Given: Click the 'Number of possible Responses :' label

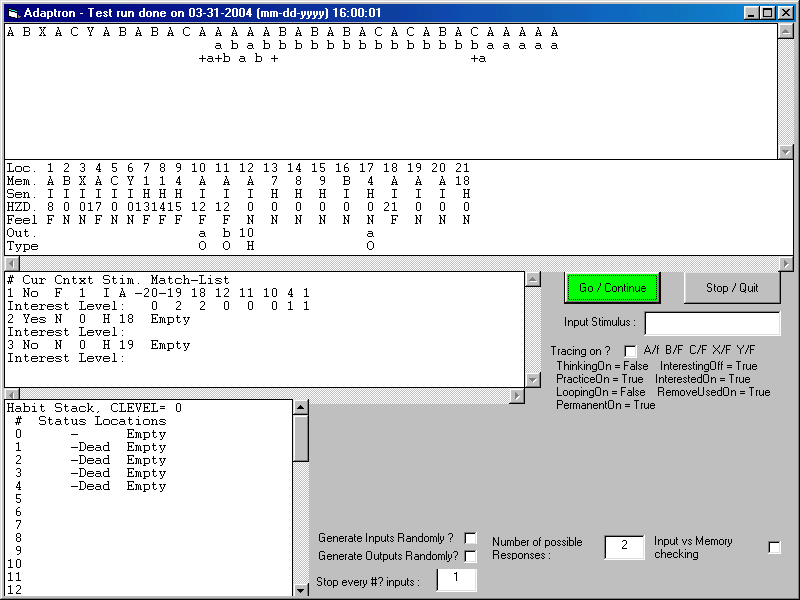Looking at the screenshot, I should pyautogui.click(x=537, y=548).
